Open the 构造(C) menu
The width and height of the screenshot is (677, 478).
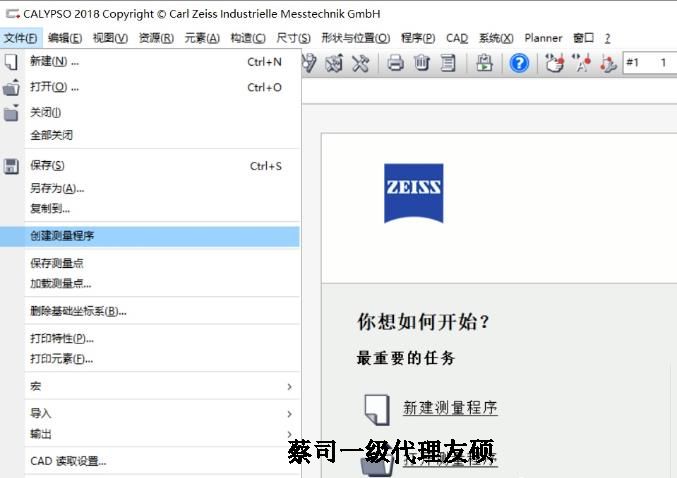[x=248, y=38]
